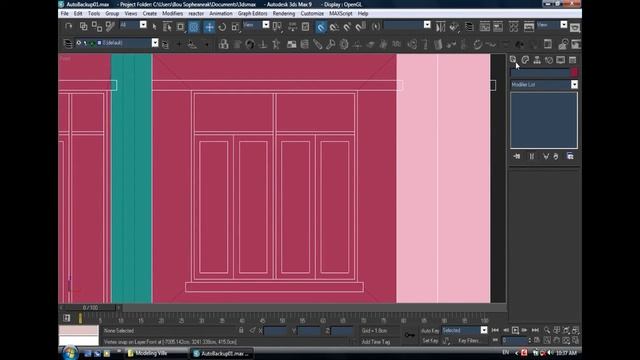Click the Unlink Selection tool

click(x=97, y=27)
